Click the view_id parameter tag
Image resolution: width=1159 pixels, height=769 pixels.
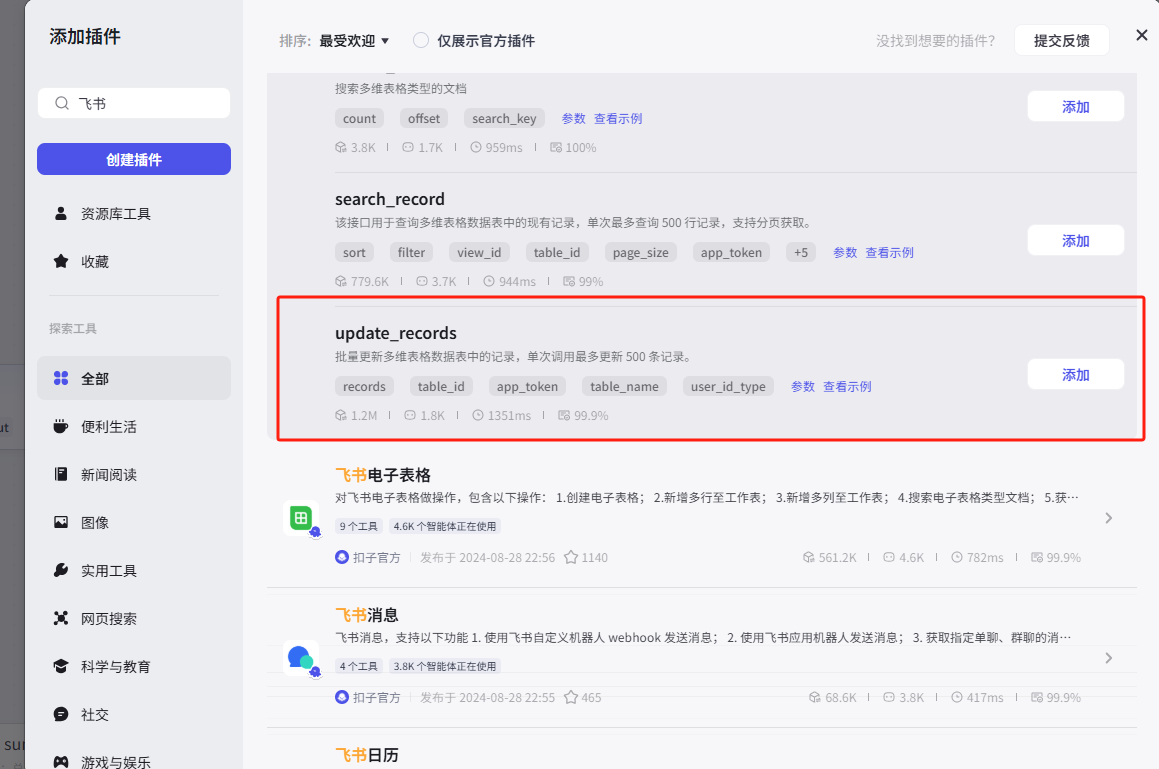pyautogui.click(x=479, y=252)
